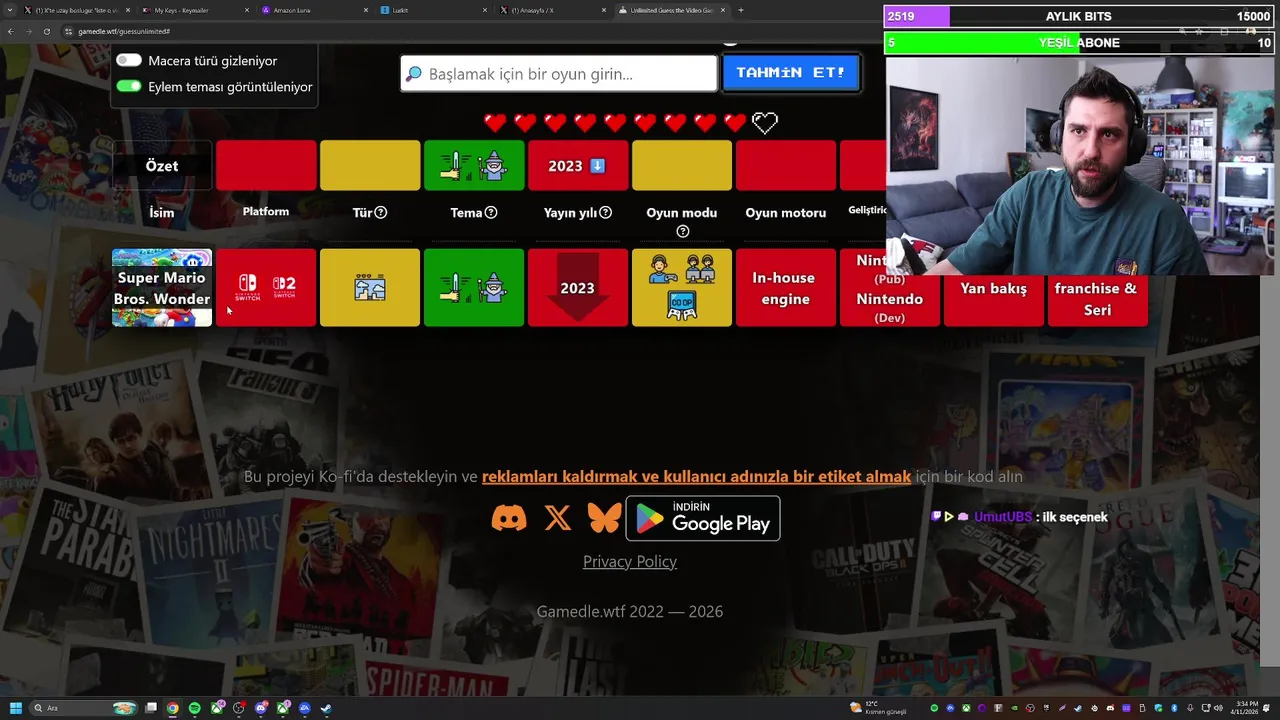
Task: Open Steam from taskbar
Action: pos(326,708)
